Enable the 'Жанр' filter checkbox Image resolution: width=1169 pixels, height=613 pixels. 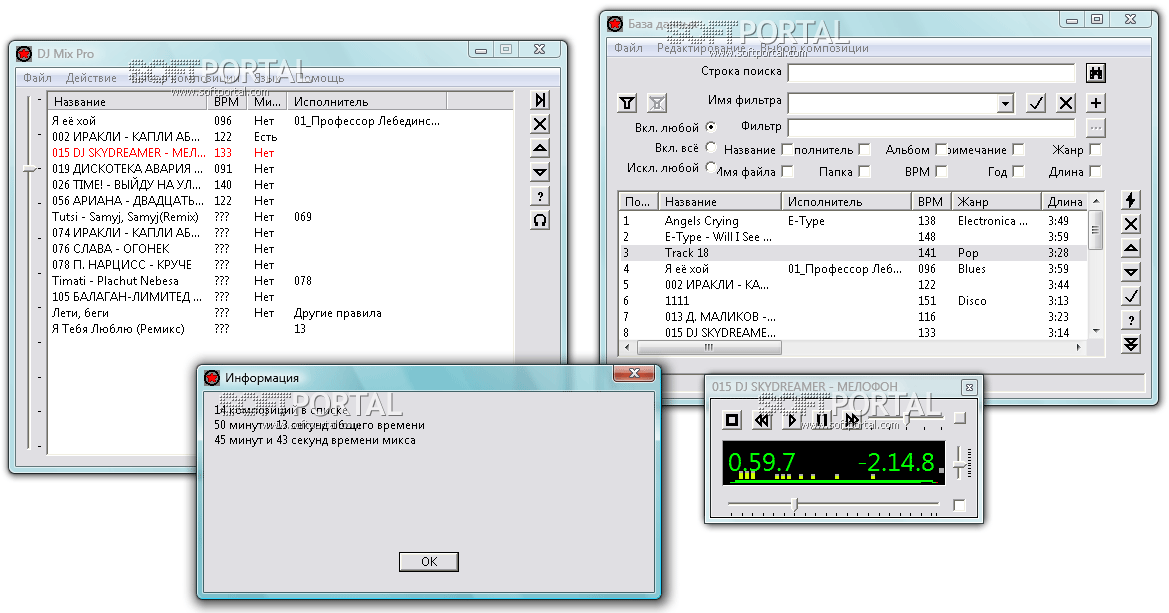pos(1095,150)
